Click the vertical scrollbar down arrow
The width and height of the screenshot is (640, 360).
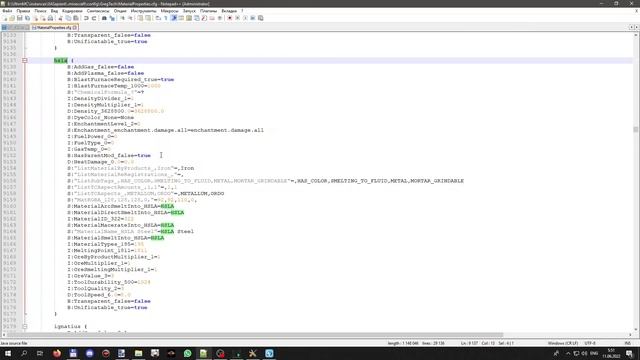point(636,329)
